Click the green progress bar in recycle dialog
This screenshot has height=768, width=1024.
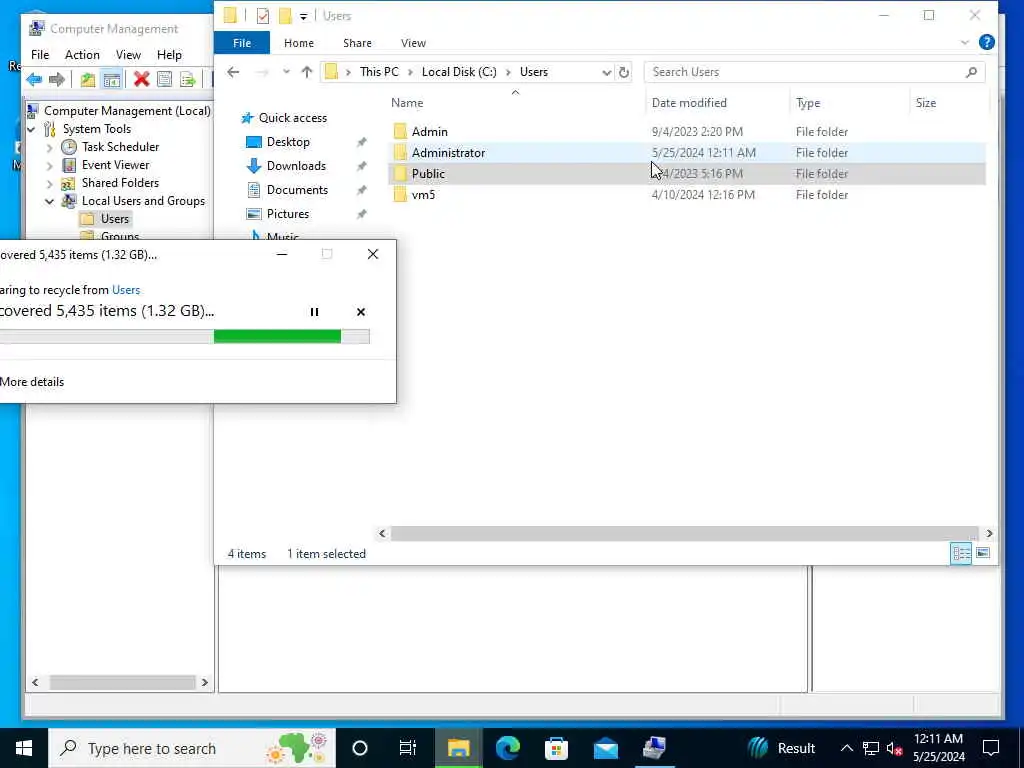(277, 336)
